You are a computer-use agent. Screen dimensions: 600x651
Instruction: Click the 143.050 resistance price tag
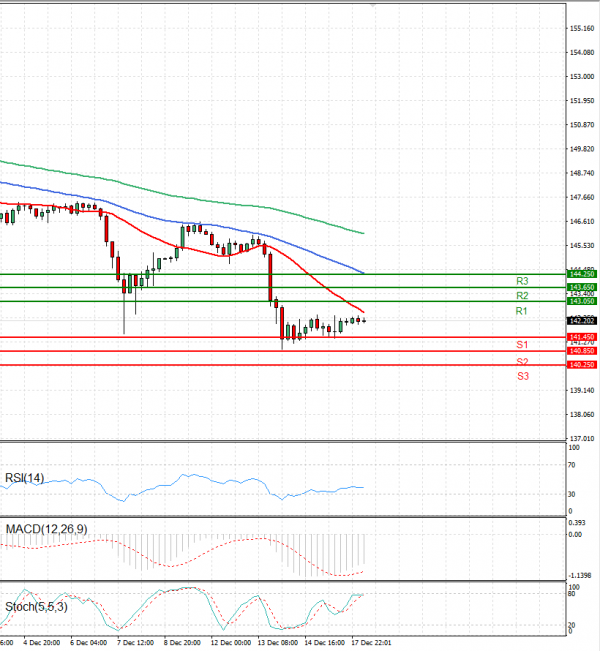tap(582, 301)
